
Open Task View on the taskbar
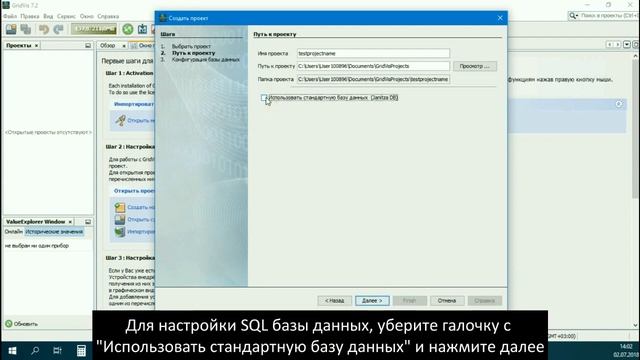[58, 350]
